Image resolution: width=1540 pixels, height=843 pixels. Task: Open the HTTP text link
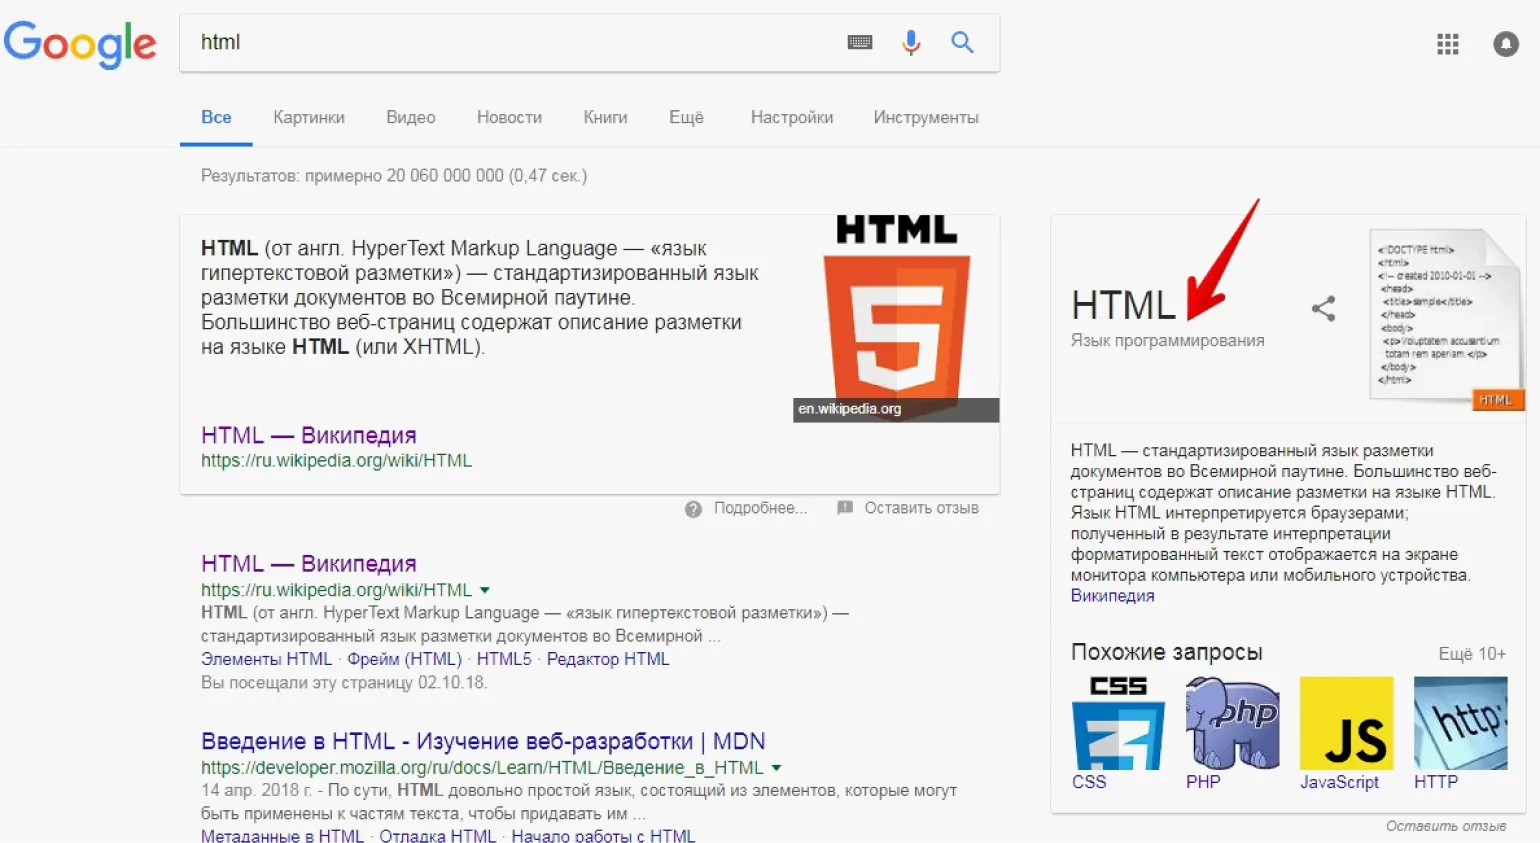(1436, 782)
